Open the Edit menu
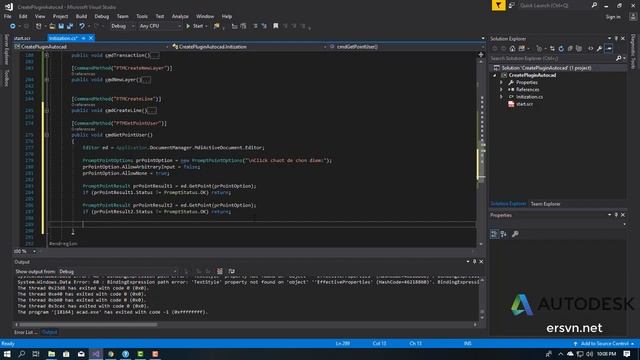Viewport: 640px width, 360px height. (x=23, y=16)
